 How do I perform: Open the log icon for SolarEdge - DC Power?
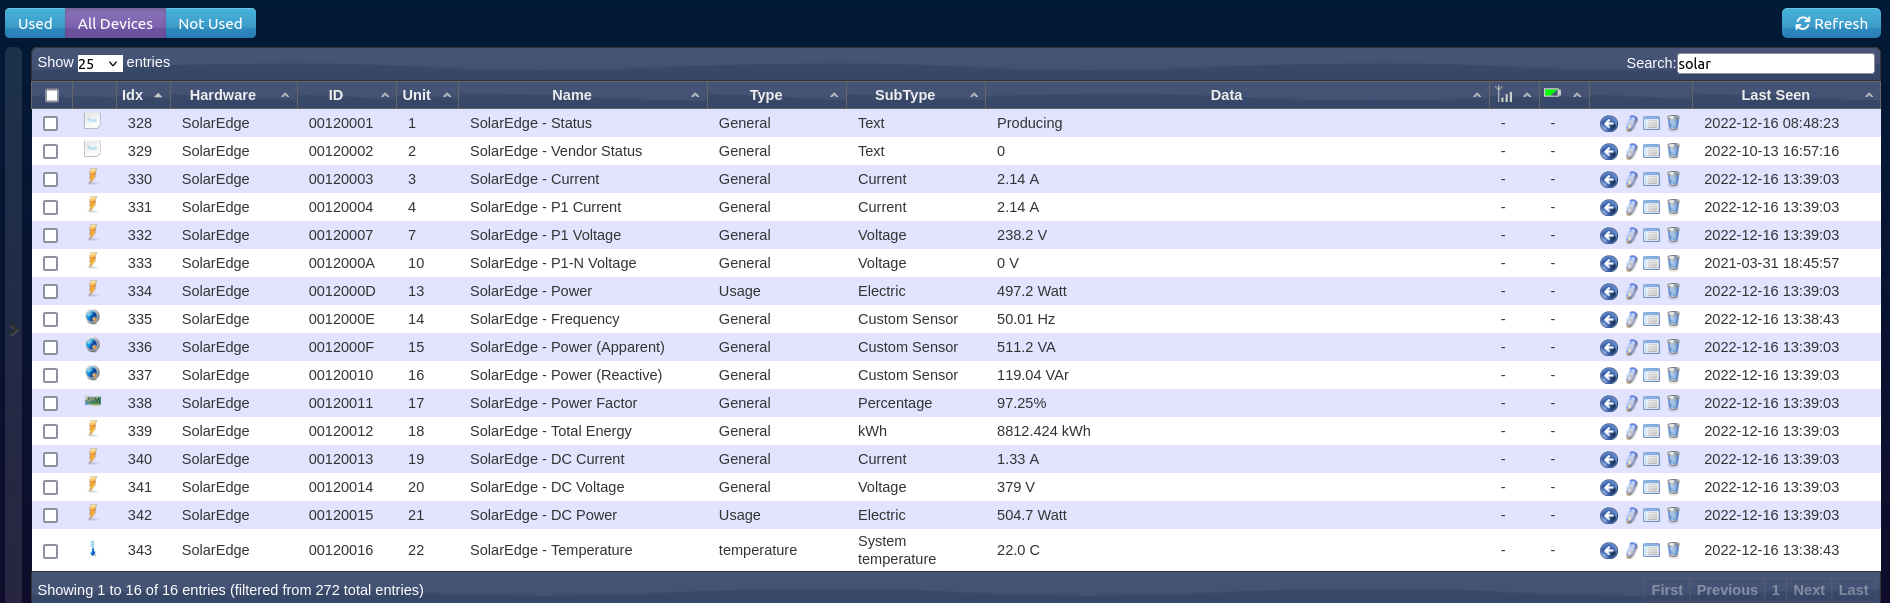pyautogui.click(x=1652, y=516)
